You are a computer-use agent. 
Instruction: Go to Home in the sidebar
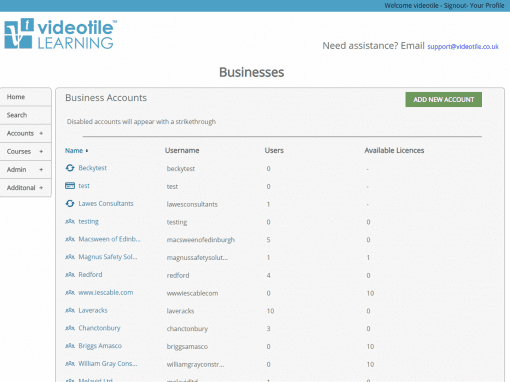pos(26,97)
